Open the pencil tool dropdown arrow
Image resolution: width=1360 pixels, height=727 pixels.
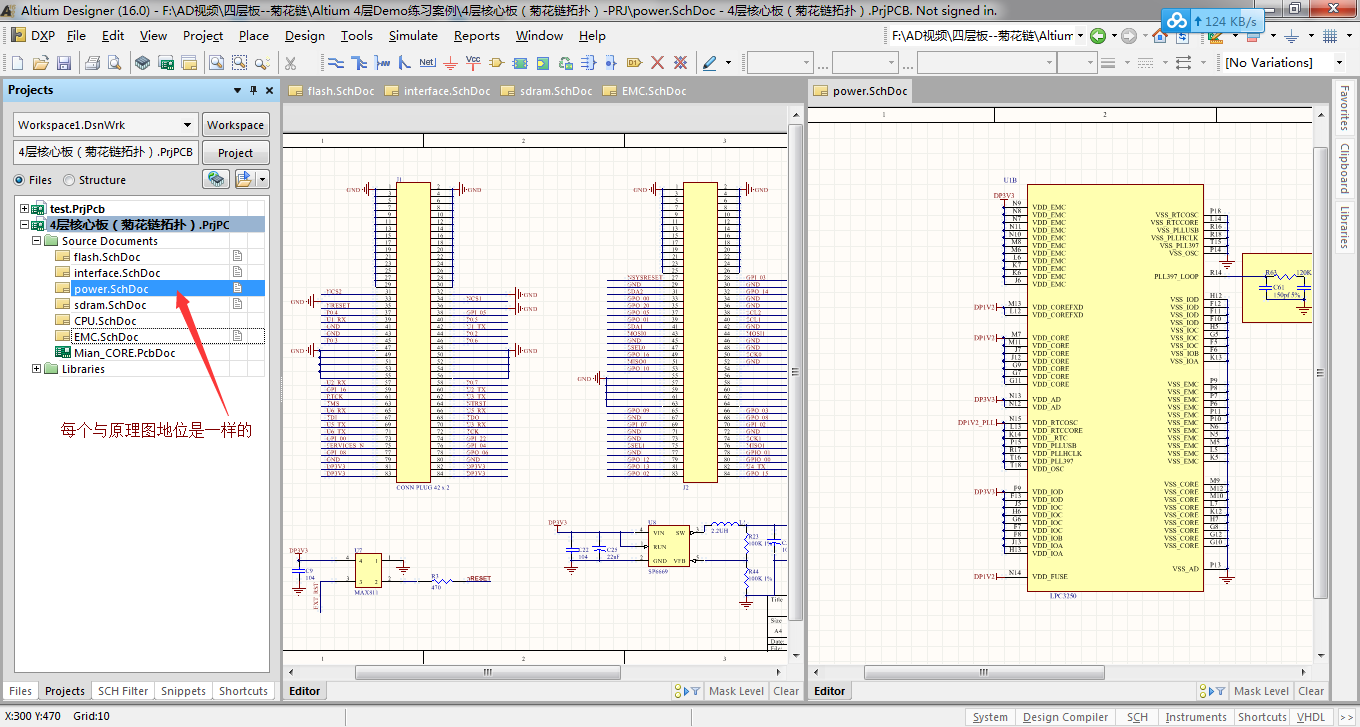click(728, 63)
